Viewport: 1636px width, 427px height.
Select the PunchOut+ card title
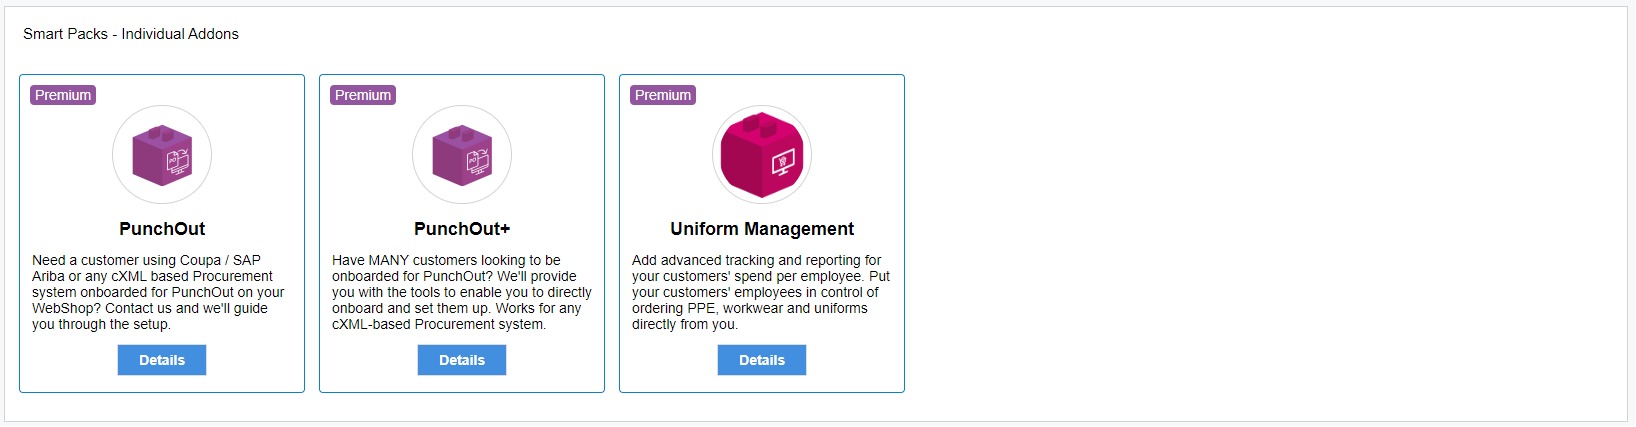coord(462,229)
